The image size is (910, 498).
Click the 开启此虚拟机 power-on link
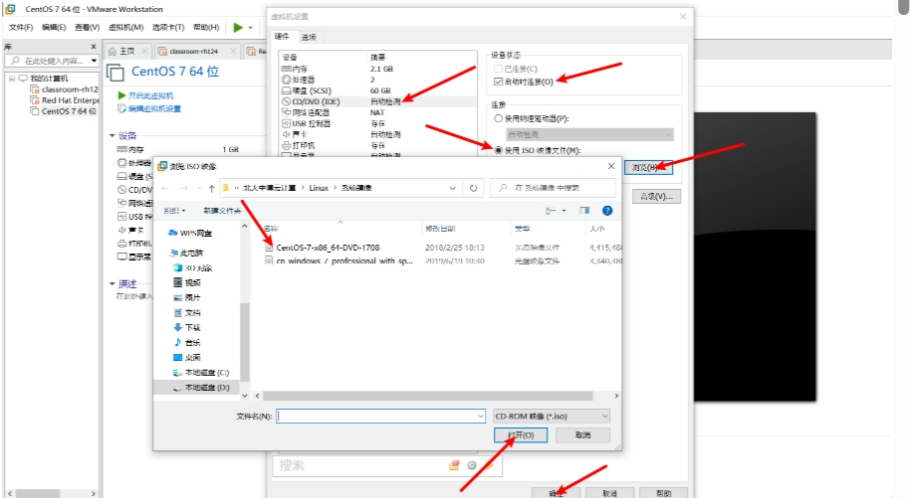tap(150, 95)
